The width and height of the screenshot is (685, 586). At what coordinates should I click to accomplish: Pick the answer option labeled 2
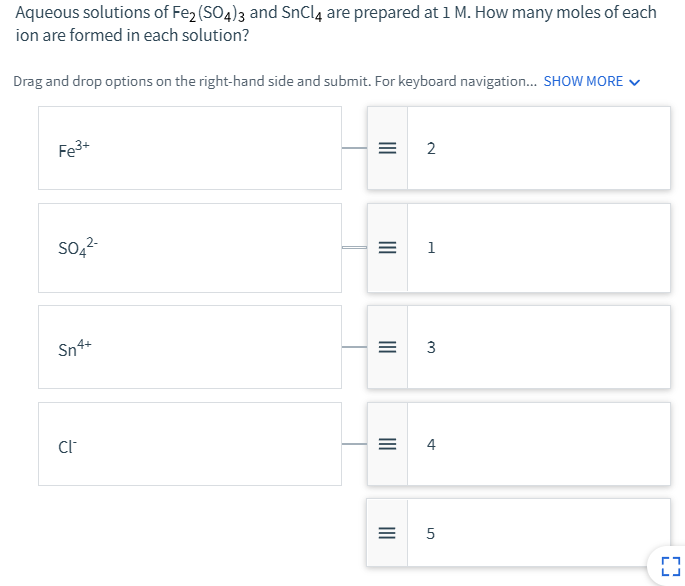(538, 149)
